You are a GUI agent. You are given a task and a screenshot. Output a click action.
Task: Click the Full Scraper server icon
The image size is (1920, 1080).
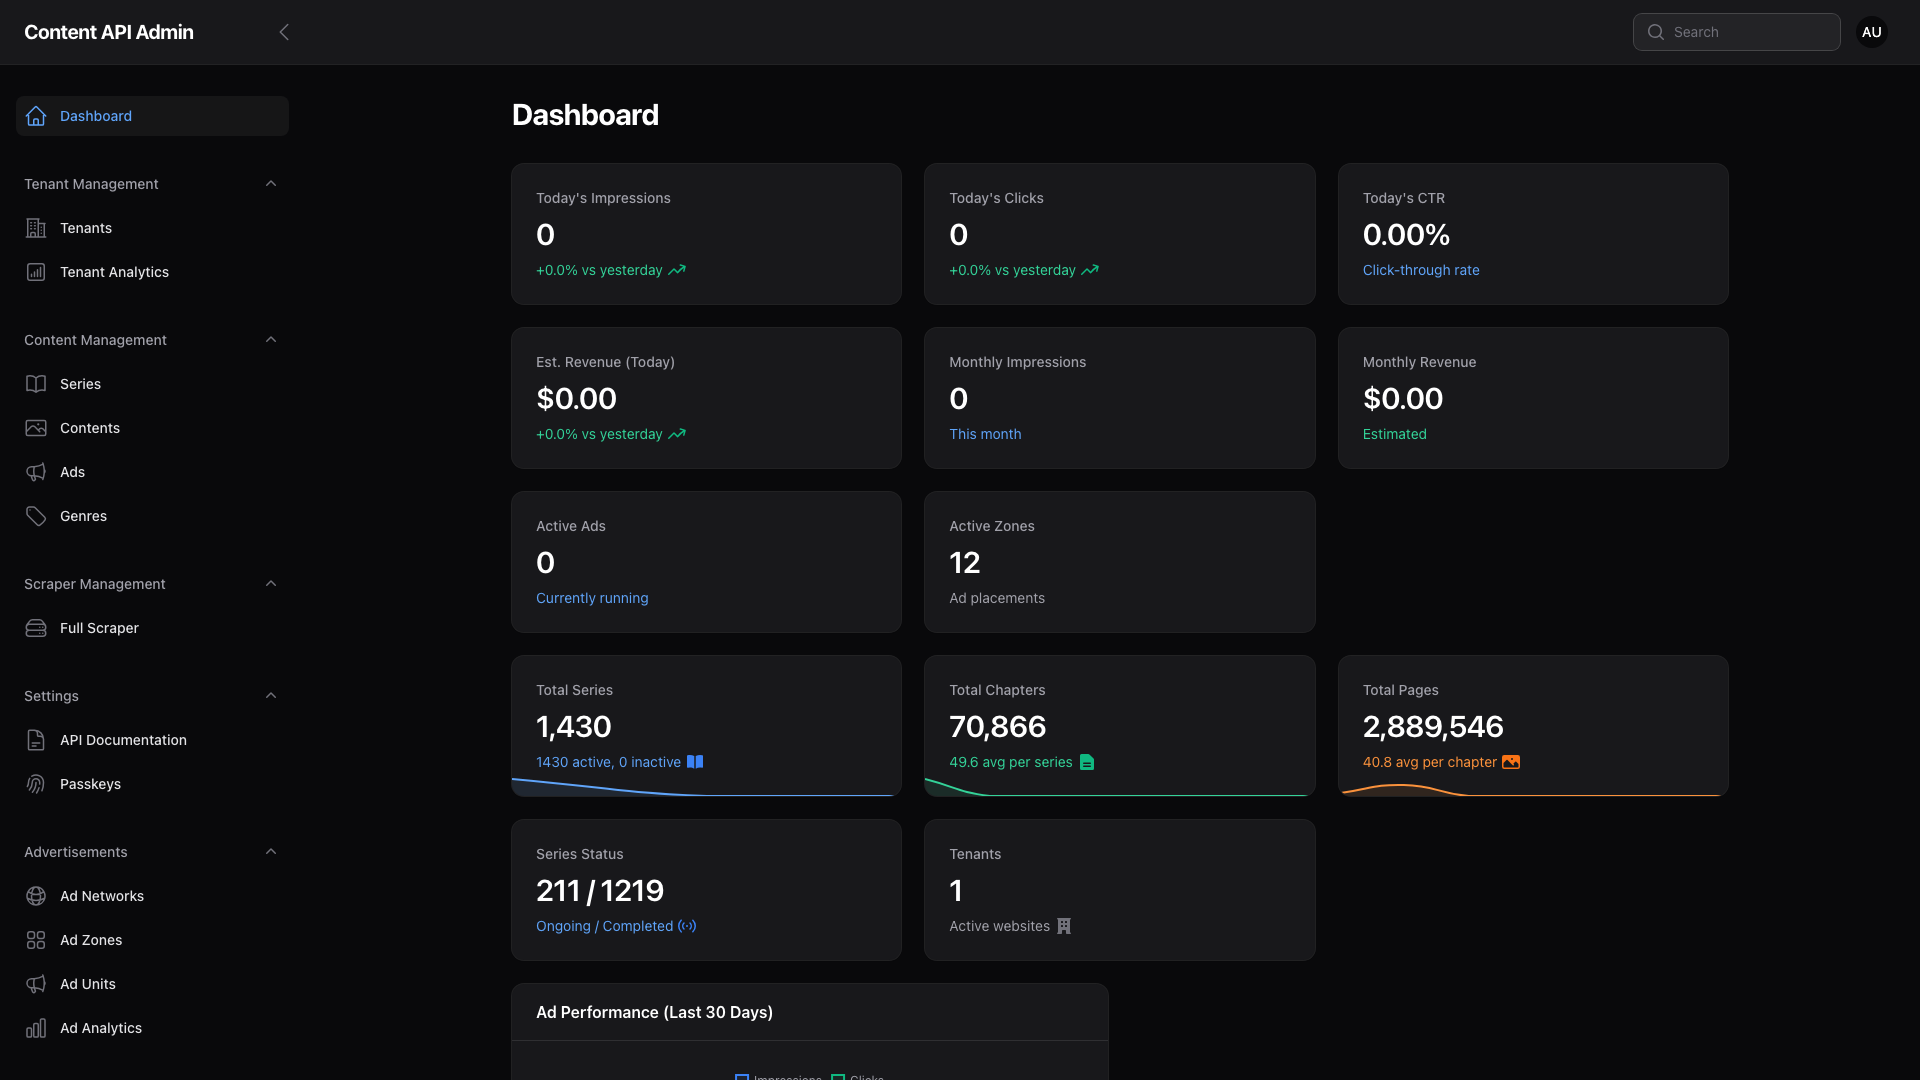[36, 628]
